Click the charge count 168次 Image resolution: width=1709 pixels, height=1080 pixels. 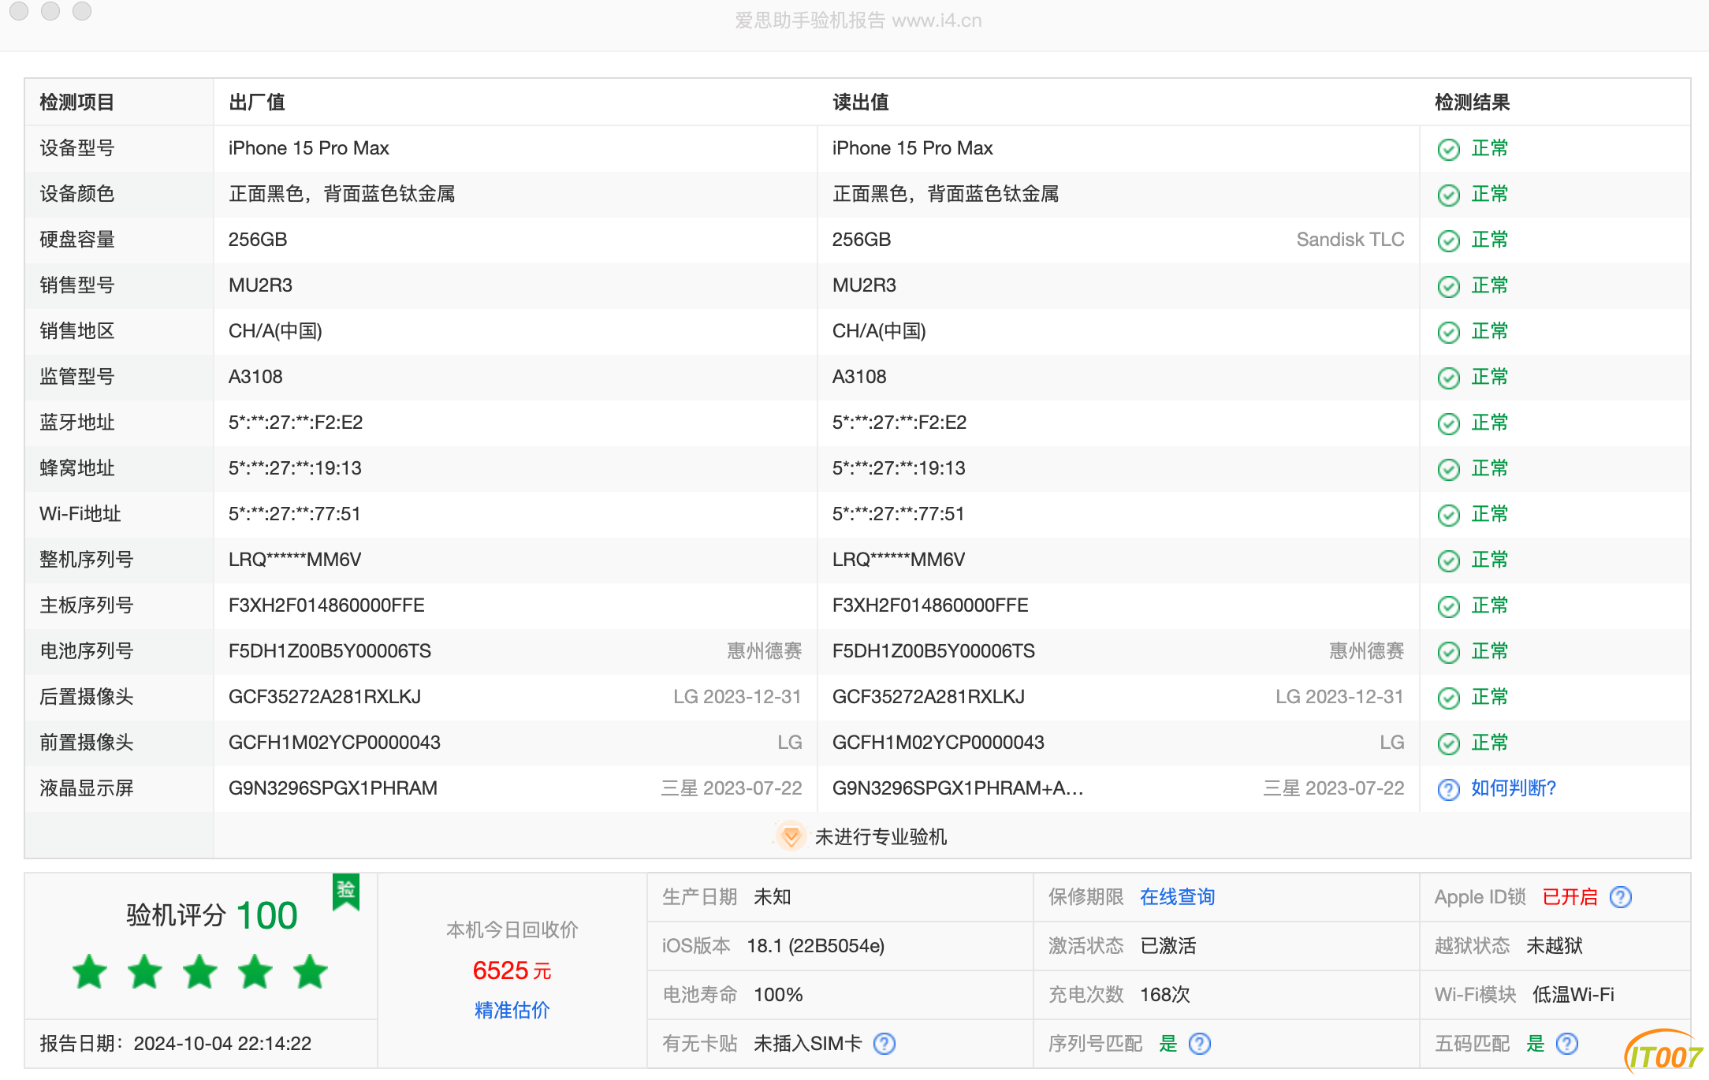point(1165,995)
